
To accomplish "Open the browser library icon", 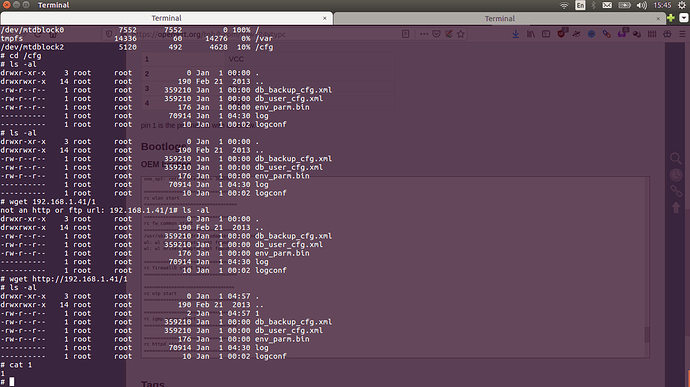I will [x=531, y=34].
